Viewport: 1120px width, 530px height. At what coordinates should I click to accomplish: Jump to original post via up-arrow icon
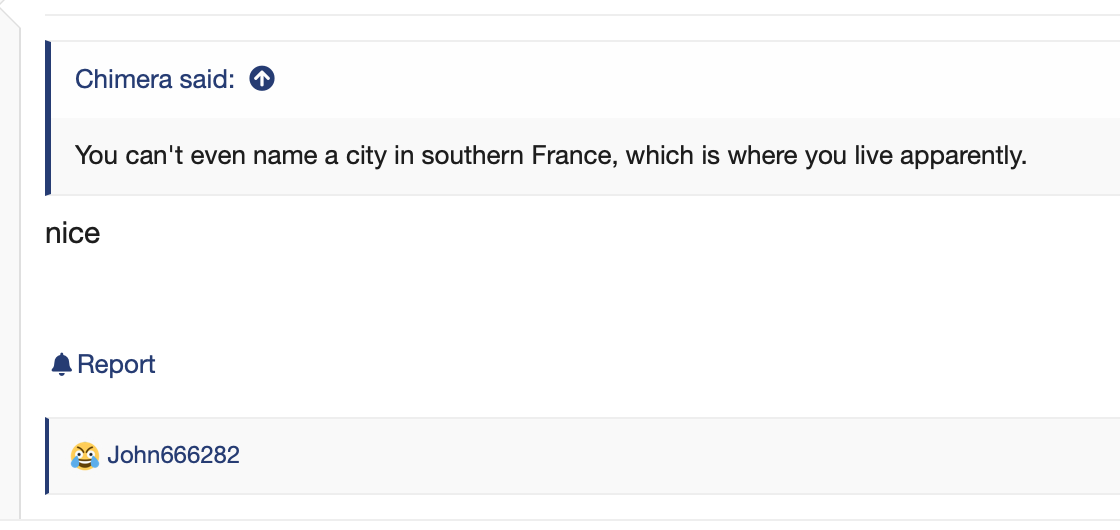[x=262, y=79]
